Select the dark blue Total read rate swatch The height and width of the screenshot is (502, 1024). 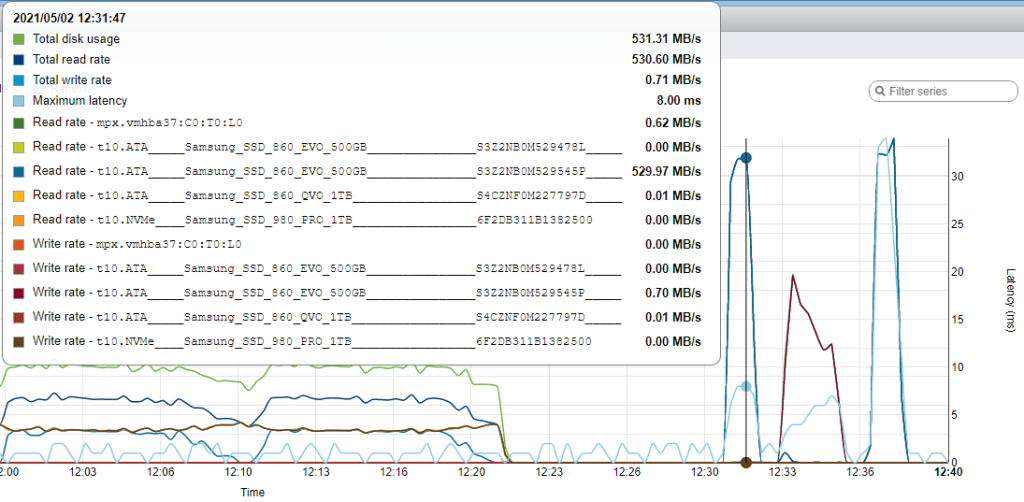19,60
